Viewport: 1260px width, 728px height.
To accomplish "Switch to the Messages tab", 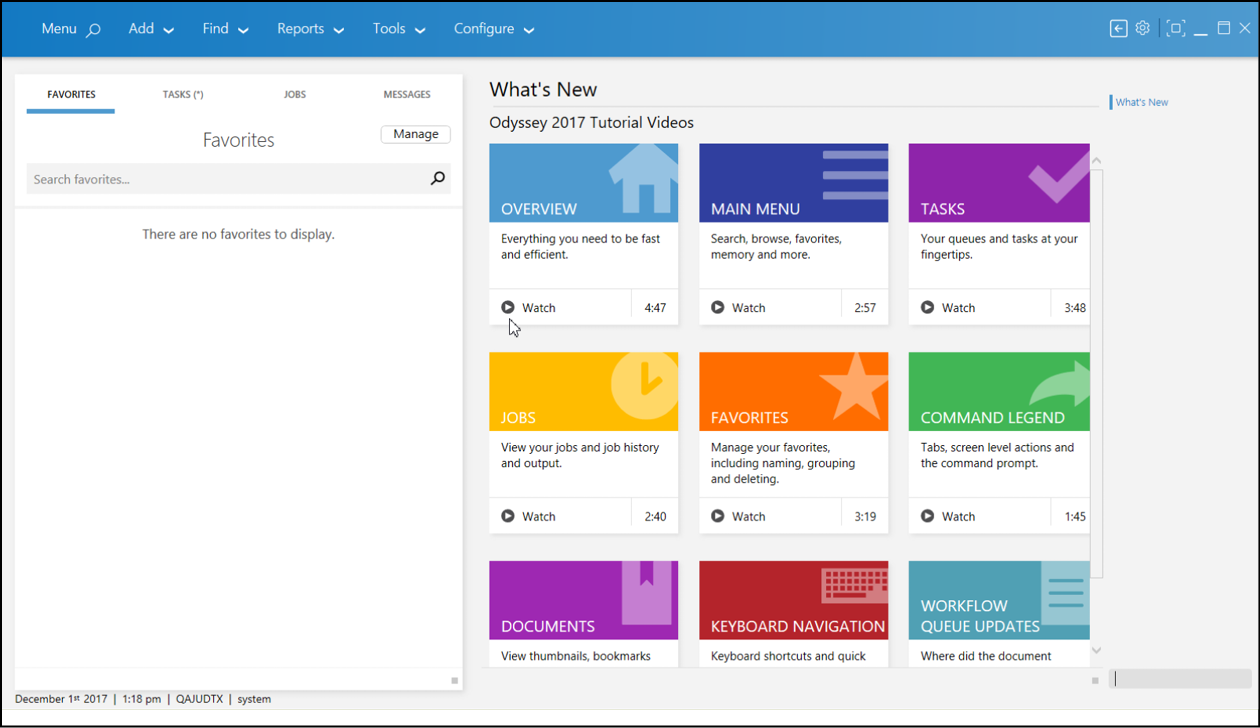I will click(407, 95).
